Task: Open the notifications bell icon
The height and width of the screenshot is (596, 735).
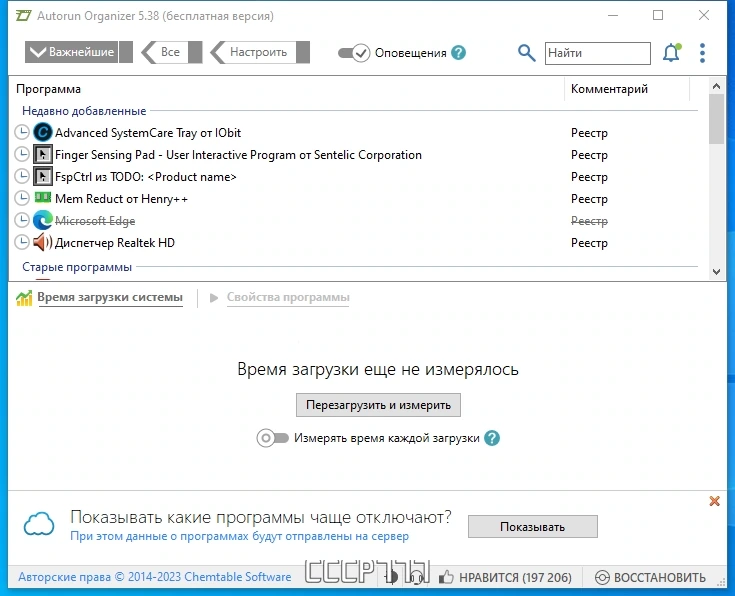Action: pos(671,53)
